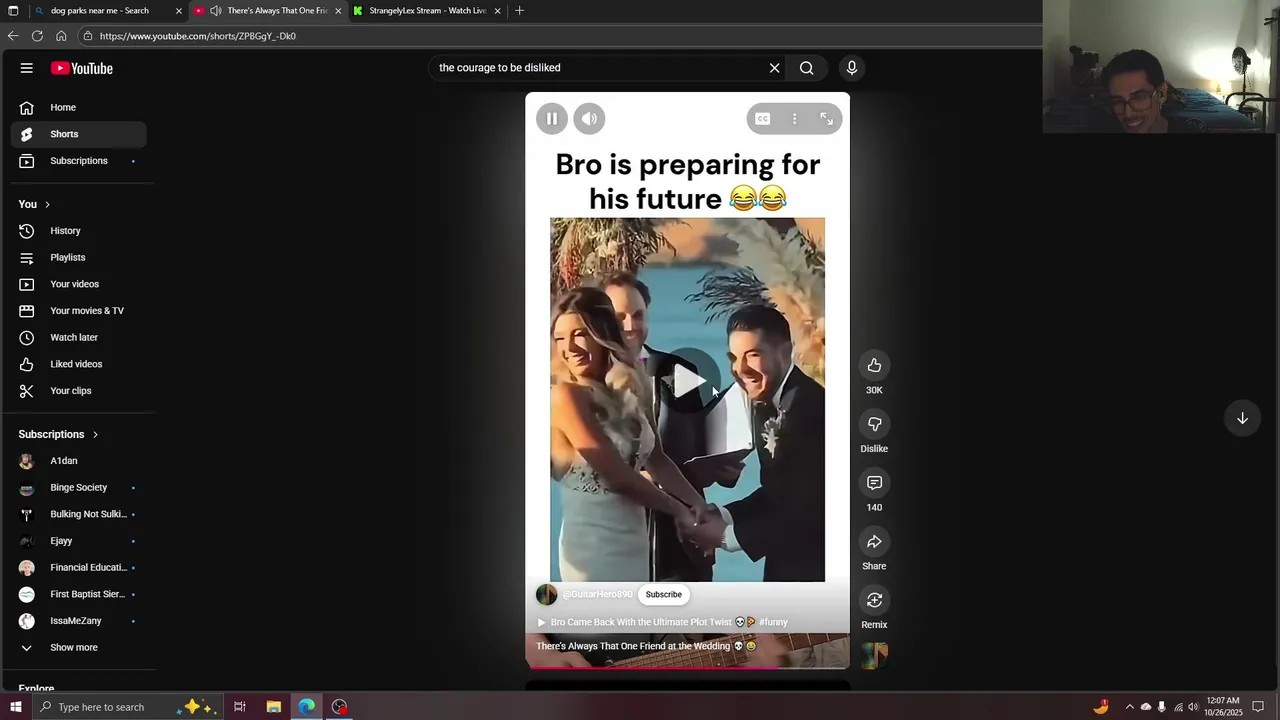Clear the search box text
This screenshot has height=720, width=1280.
click(x=774, y=68)
